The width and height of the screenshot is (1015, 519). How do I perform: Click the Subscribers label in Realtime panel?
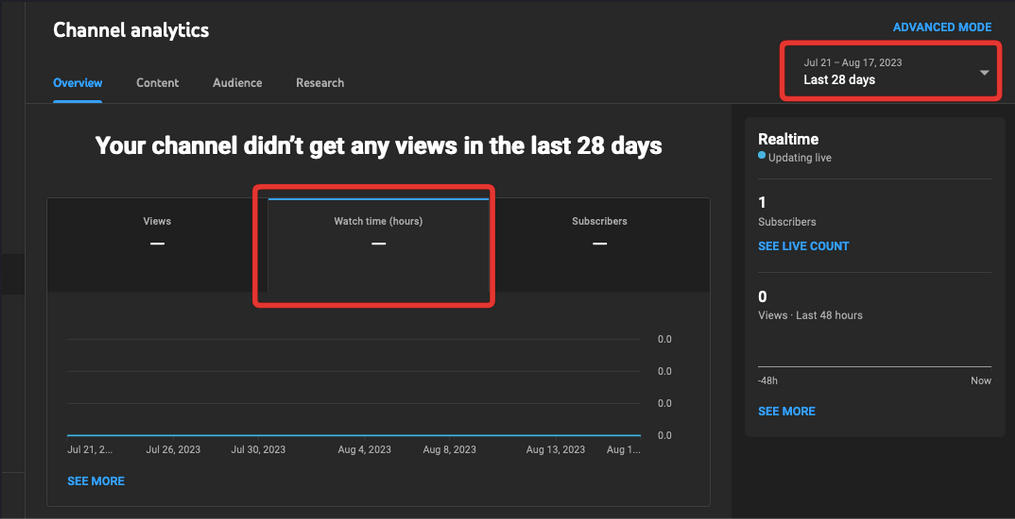(x=786, y=221)
